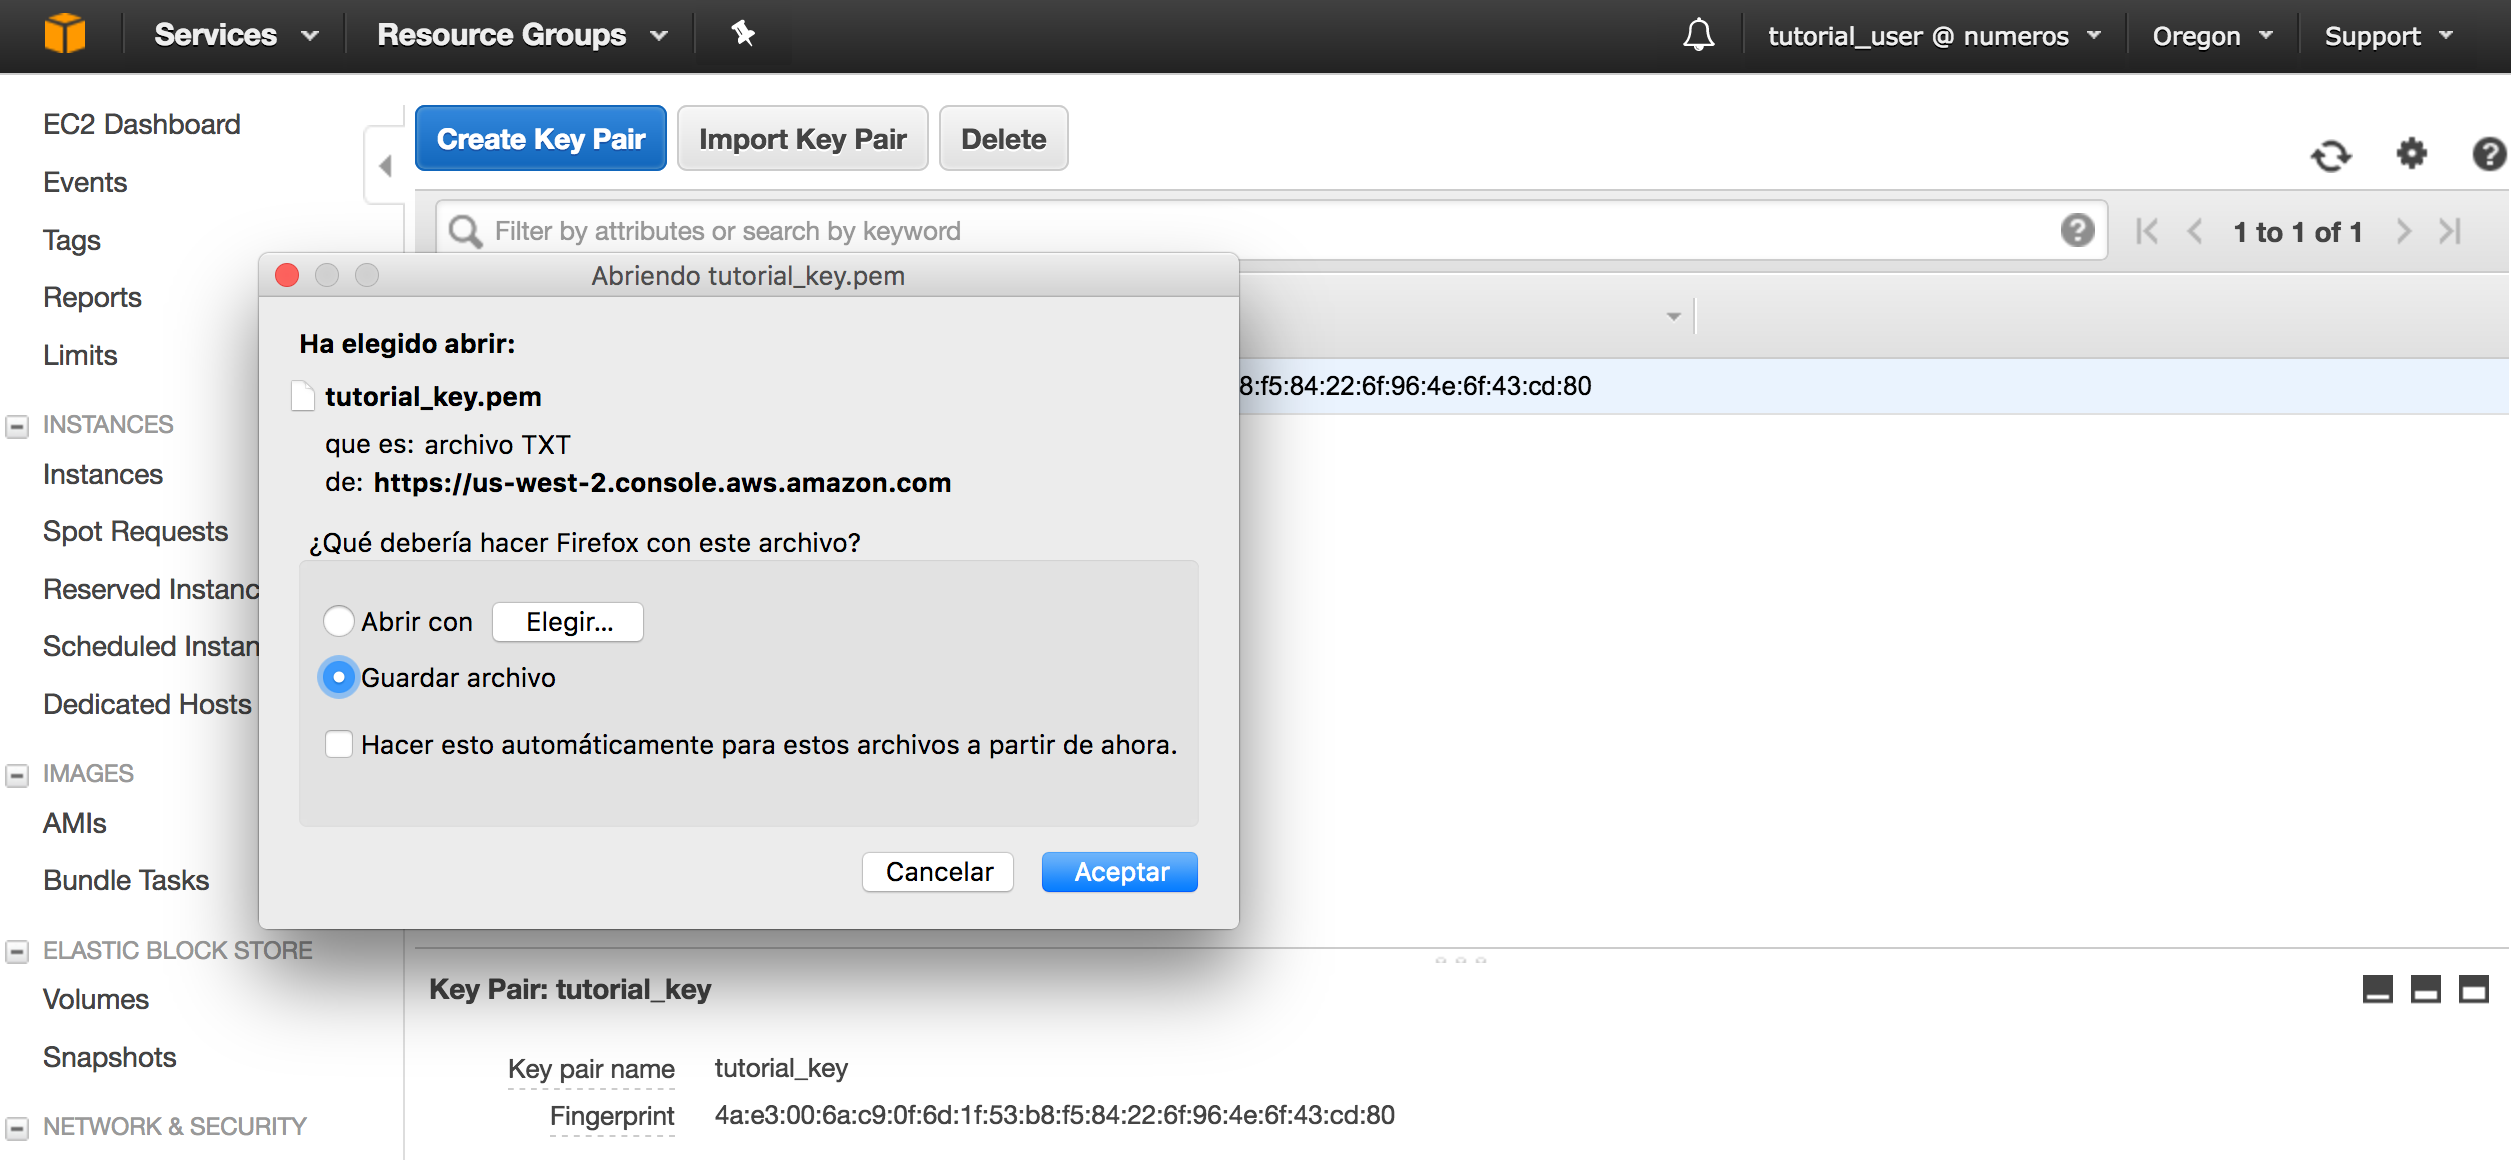Click the Aceptar button
The height and width of the screenshot is (1160, 2511).
(x=1119, y=872)
